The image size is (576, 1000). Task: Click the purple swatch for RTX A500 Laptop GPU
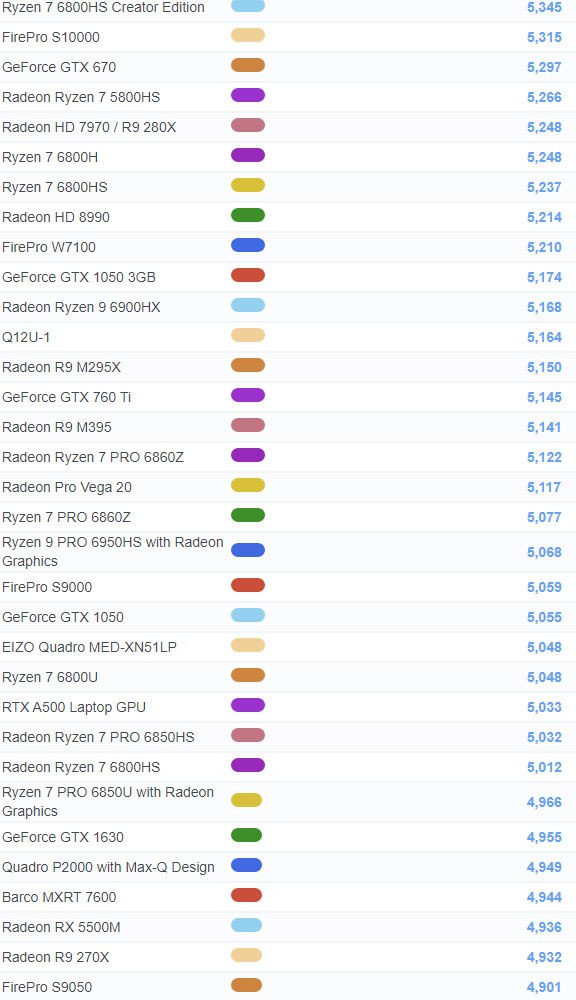coord(247,705)
